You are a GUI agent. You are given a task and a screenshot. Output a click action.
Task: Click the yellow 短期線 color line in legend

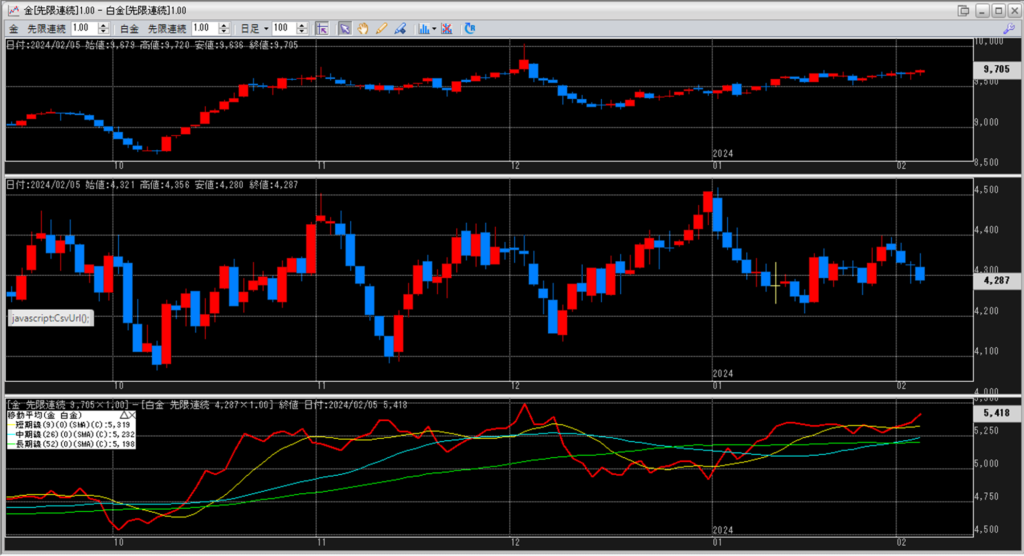[12, 425]
